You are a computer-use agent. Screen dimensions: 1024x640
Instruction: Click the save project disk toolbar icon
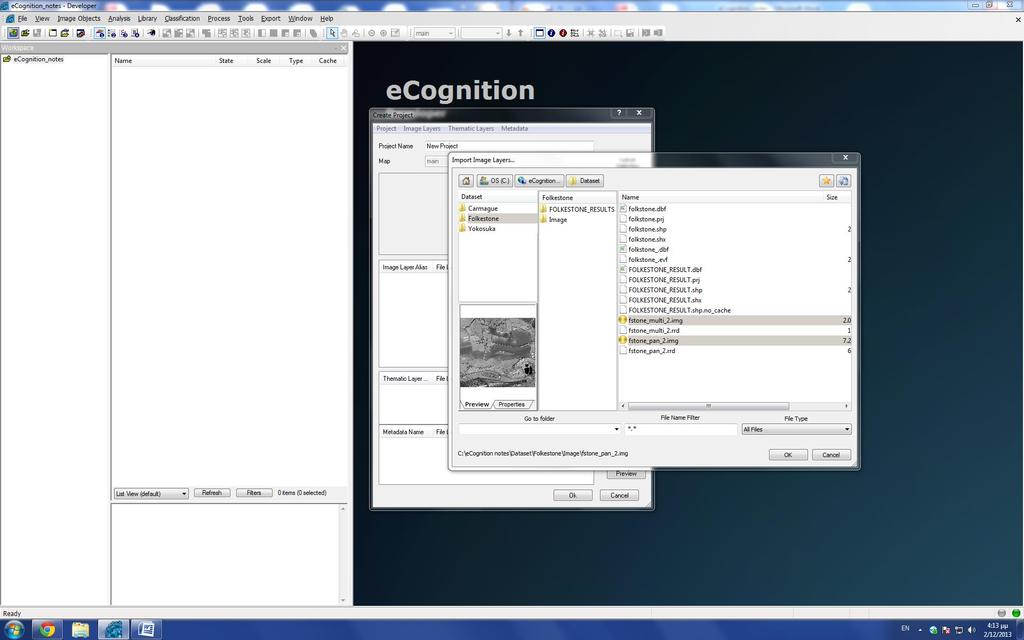[x=37, y=33]
